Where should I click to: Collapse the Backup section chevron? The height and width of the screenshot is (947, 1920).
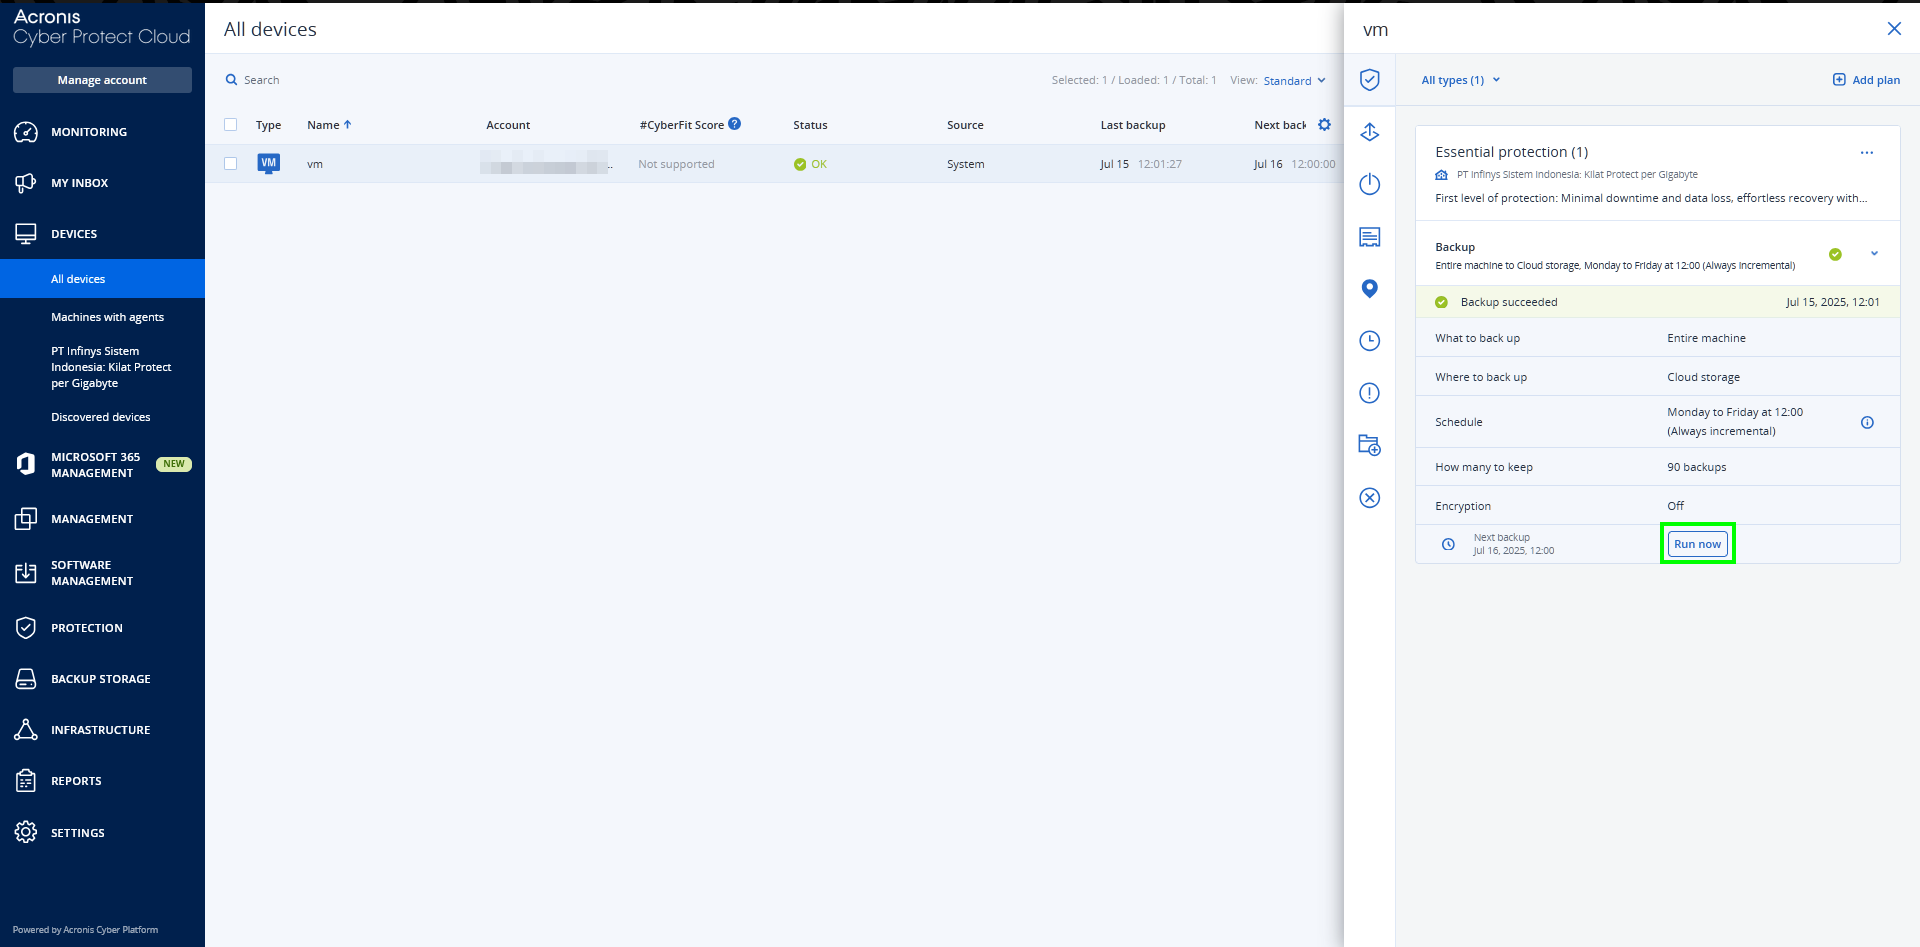tap(1874, 254)
